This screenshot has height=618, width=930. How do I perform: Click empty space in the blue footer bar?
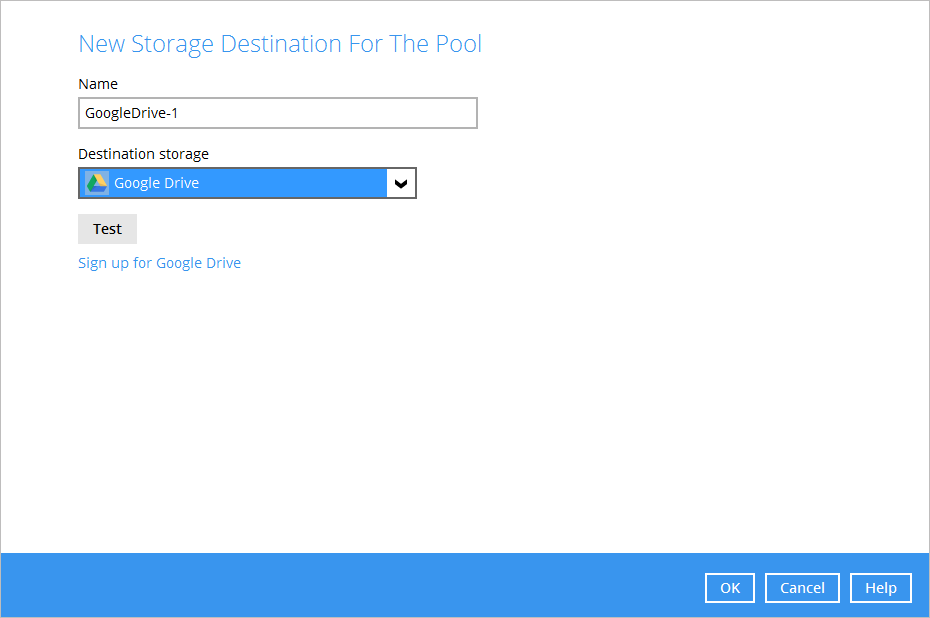coord(350,586)
